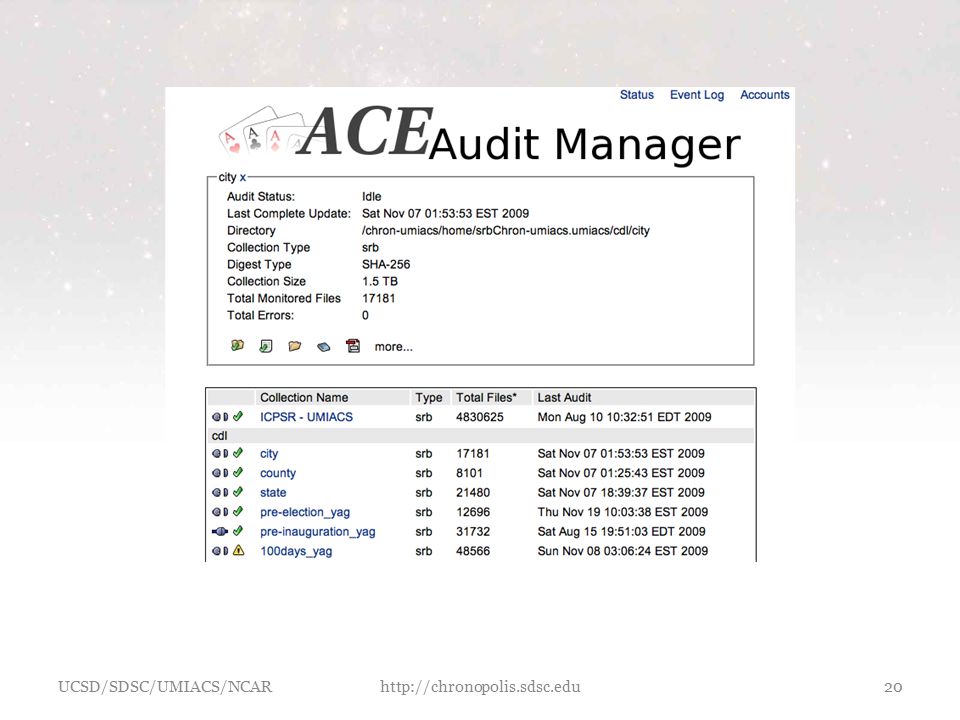Open the pre-inauguration_yag collection link
This screenshot has width=960, height=720.
[x=318, y=532]
